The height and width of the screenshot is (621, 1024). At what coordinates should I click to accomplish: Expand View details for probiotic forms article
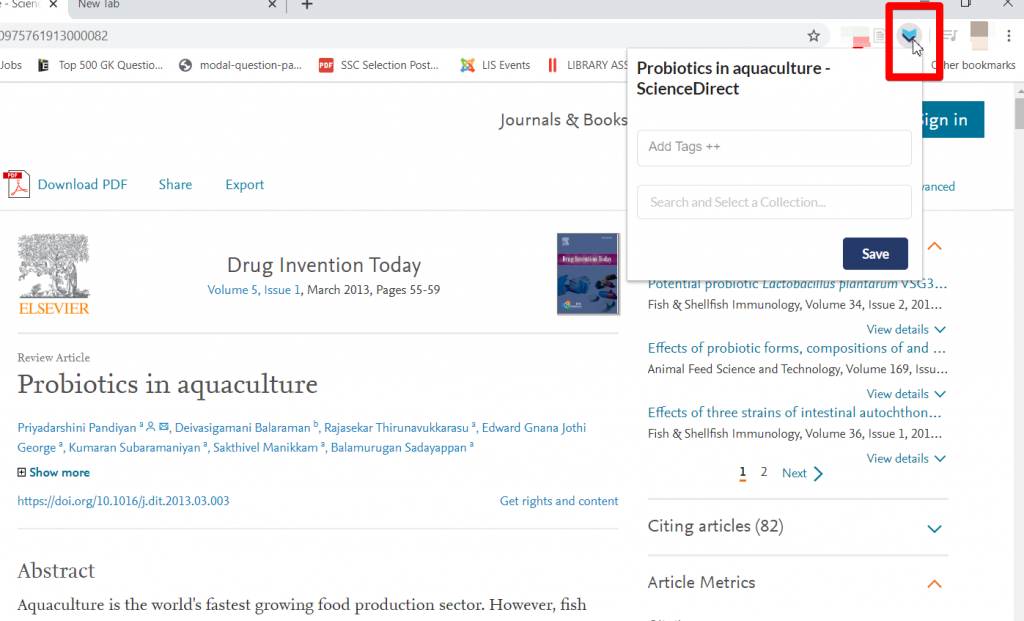(906, 394)
